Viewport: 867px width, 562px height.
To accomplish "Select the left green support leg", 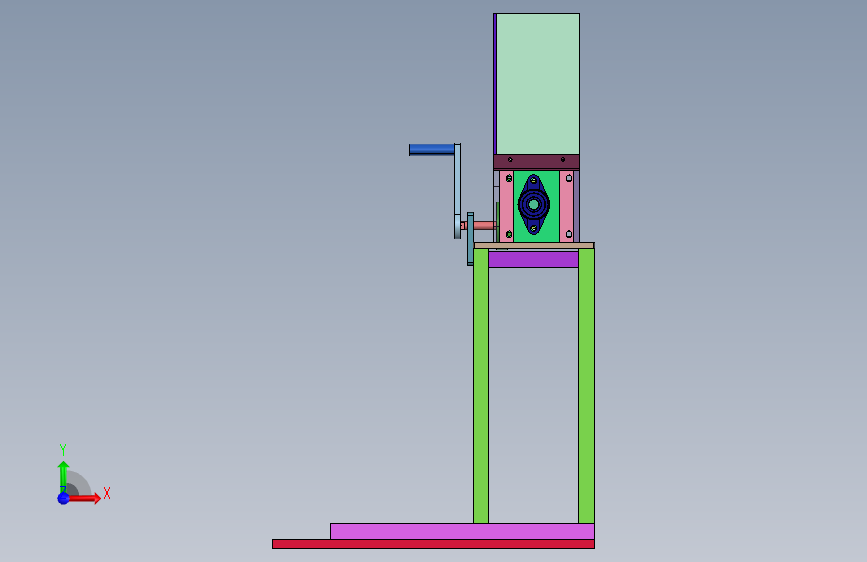I will [481, 386].
